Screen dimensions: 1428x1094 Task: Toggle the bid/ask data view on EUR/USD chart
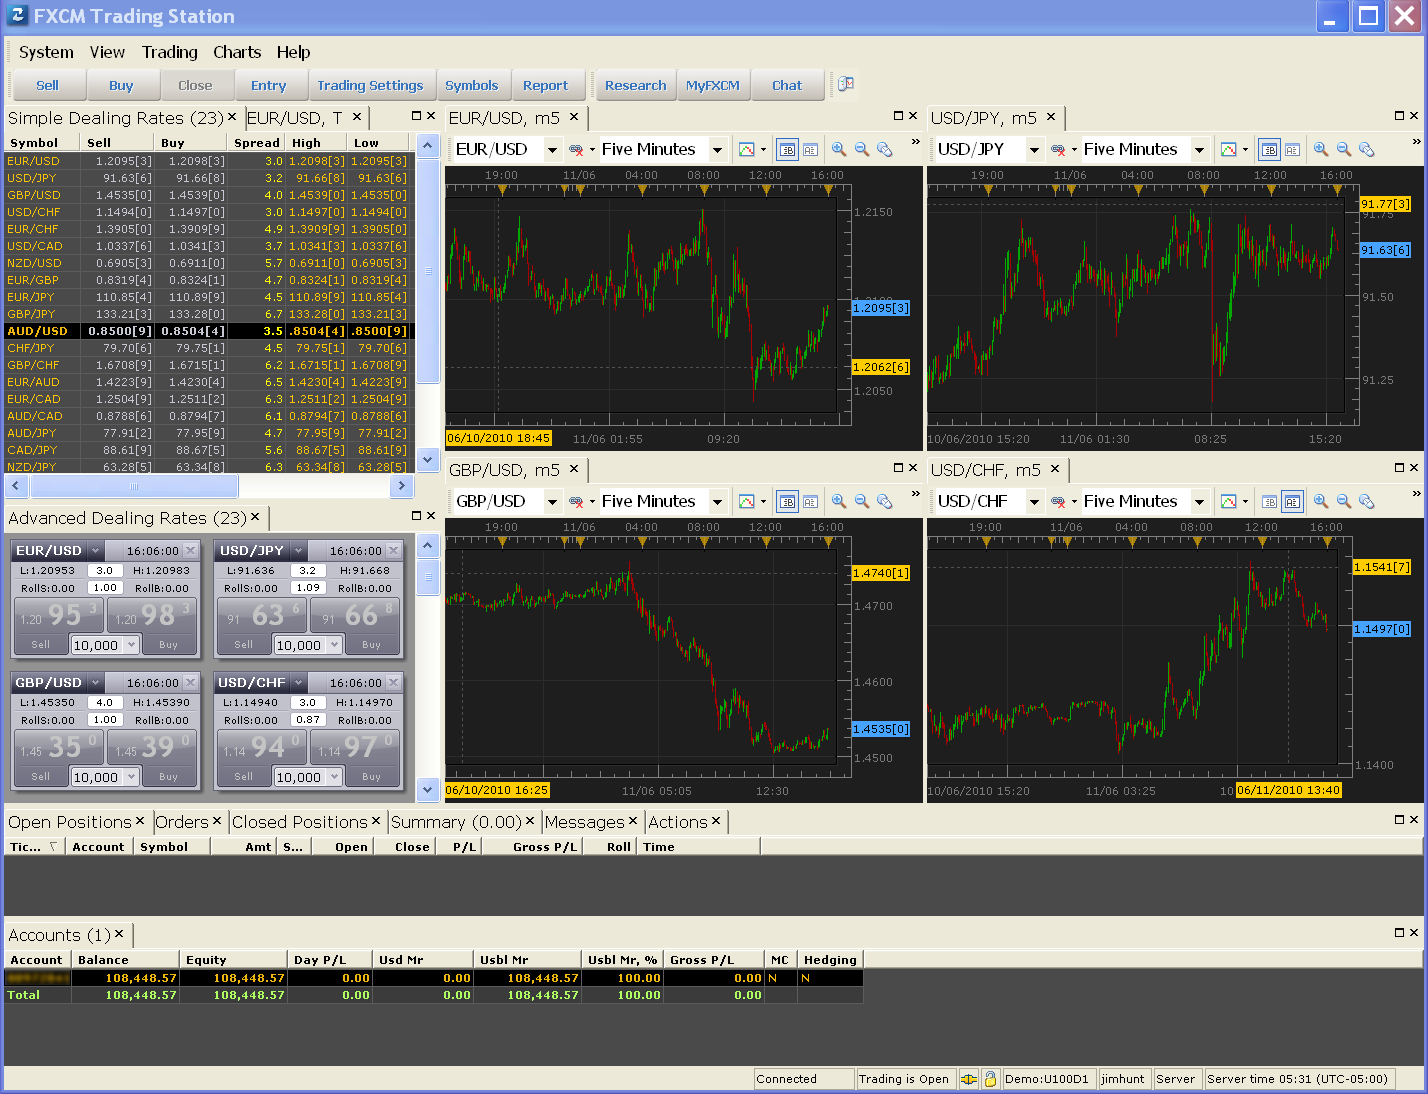tap(788, 149)
